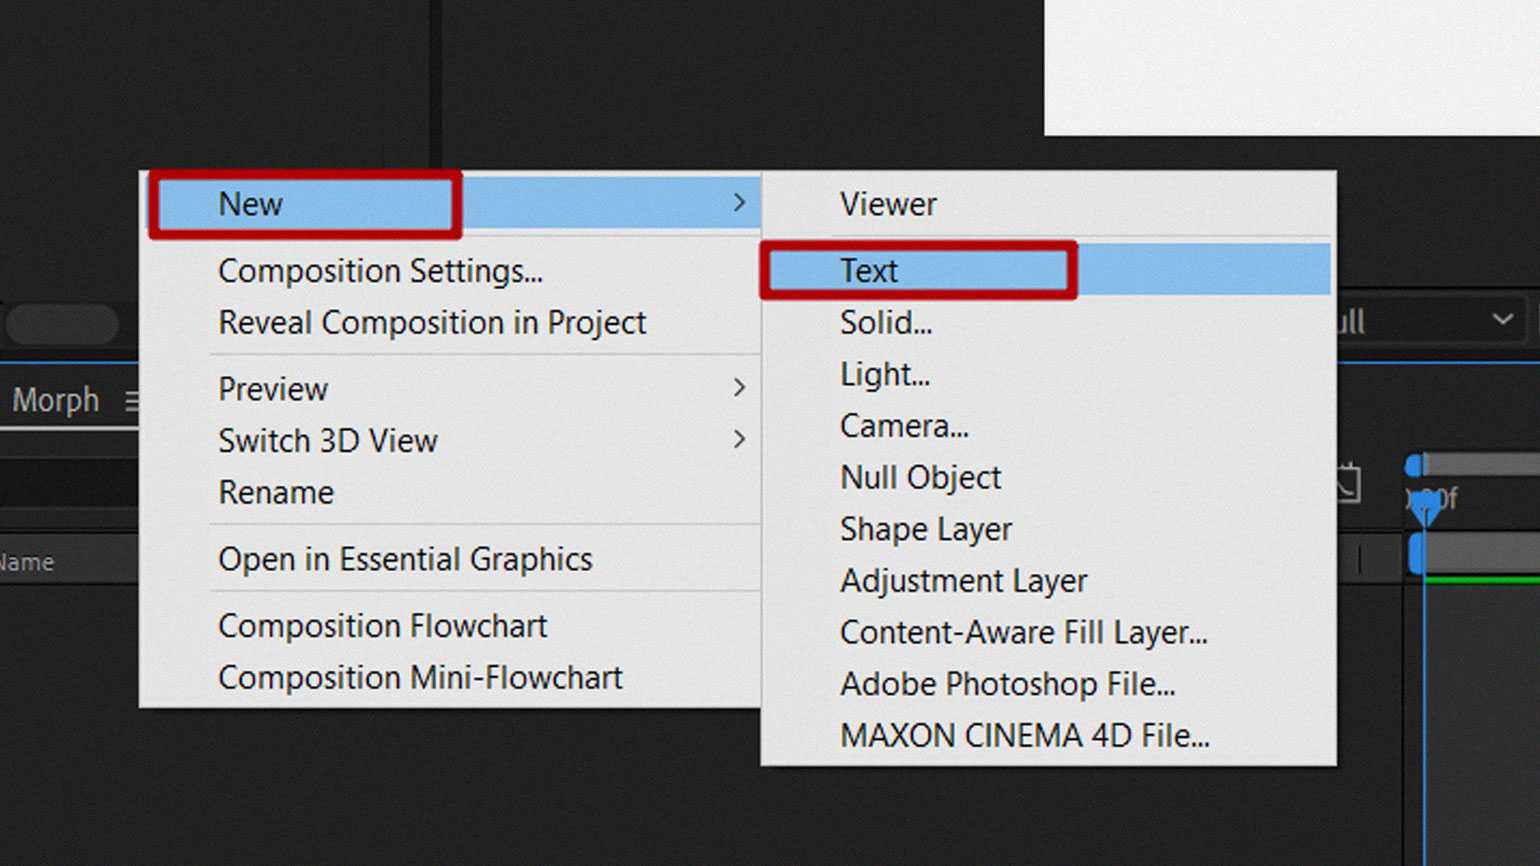
Task: Click Rename in the context menu
Action: pyautogui.click(x=276, y=493)
